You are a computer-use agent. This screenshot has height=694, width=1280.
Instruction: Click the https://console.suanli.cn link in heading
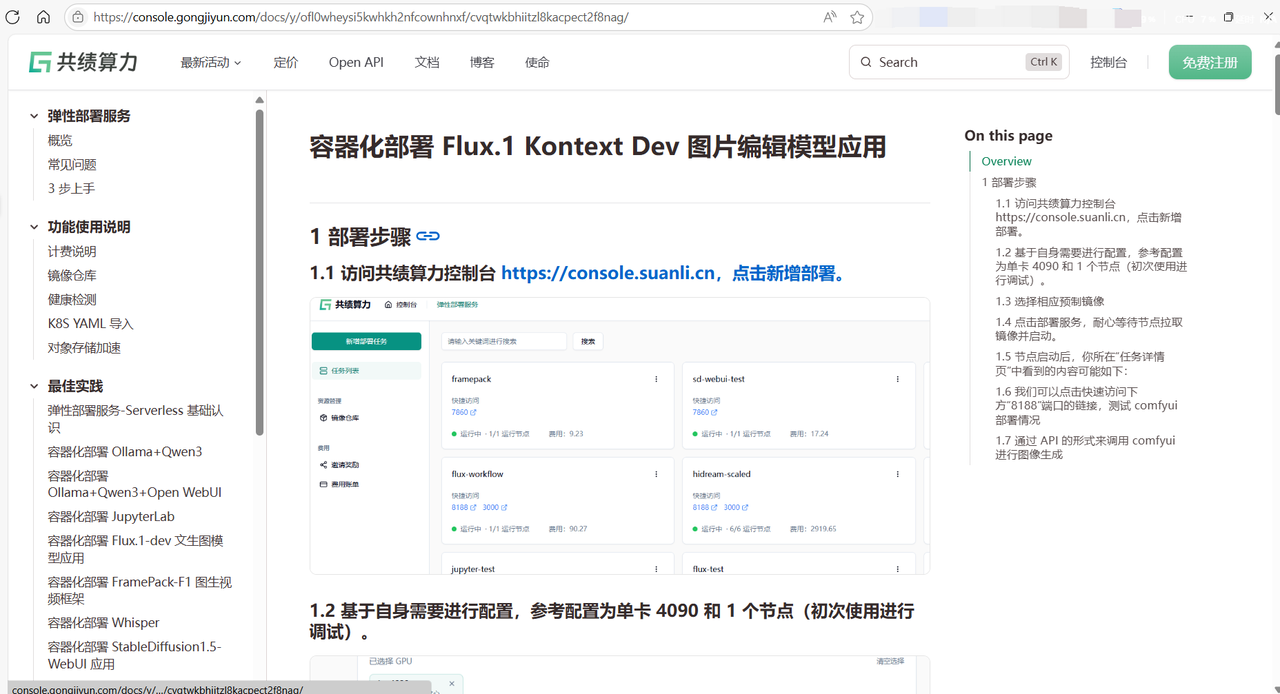click(609, 273)
